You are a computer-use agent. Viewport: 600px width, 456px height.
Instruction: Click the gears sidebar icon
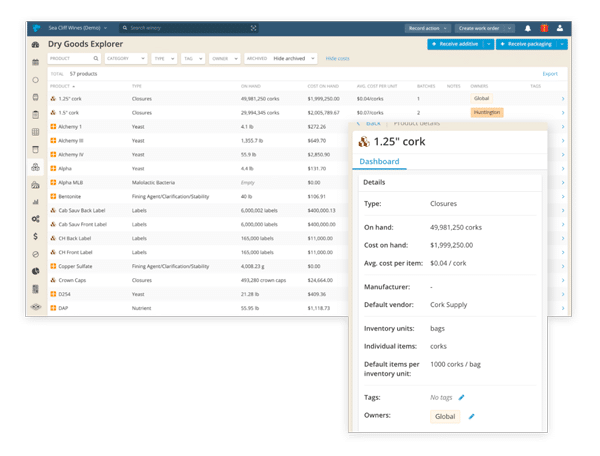tap(36, 218)
